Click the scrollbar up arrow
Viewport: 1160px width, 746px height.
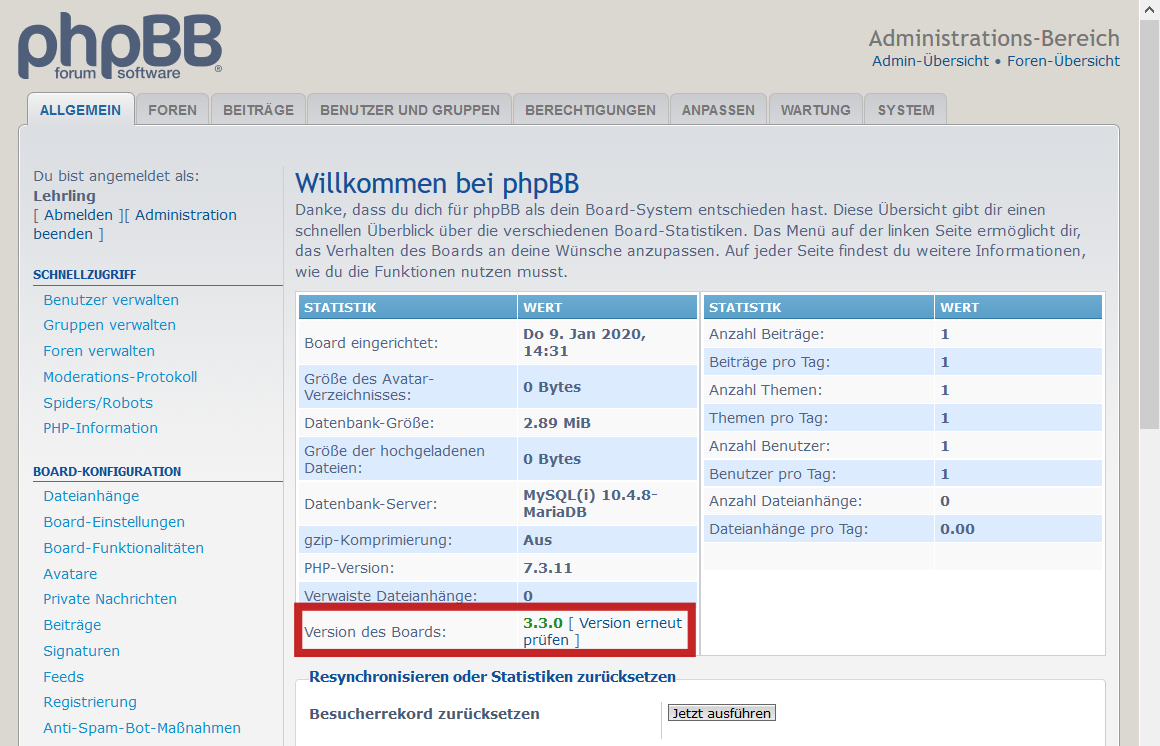(x=1150, y=9)
